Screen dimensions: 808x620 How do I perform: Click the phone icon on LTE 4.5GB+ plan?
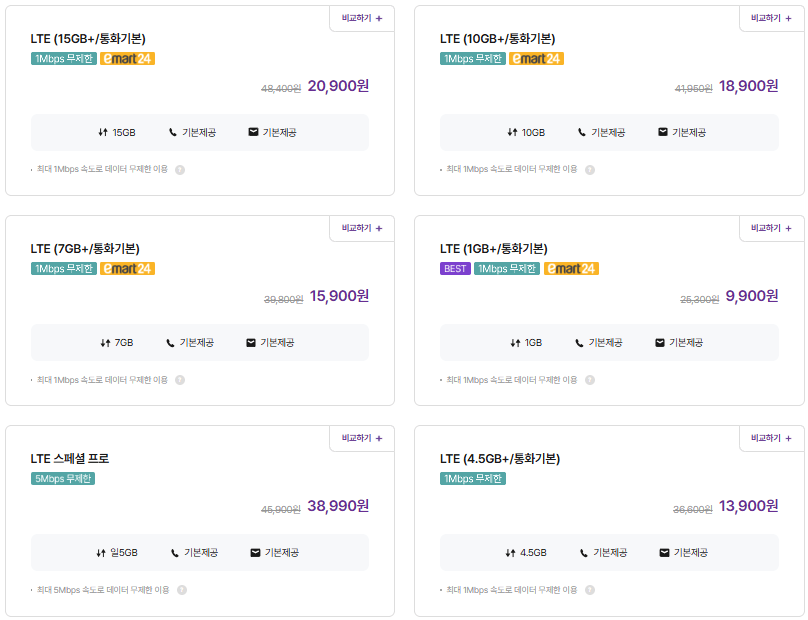click(x=584, y=552)
